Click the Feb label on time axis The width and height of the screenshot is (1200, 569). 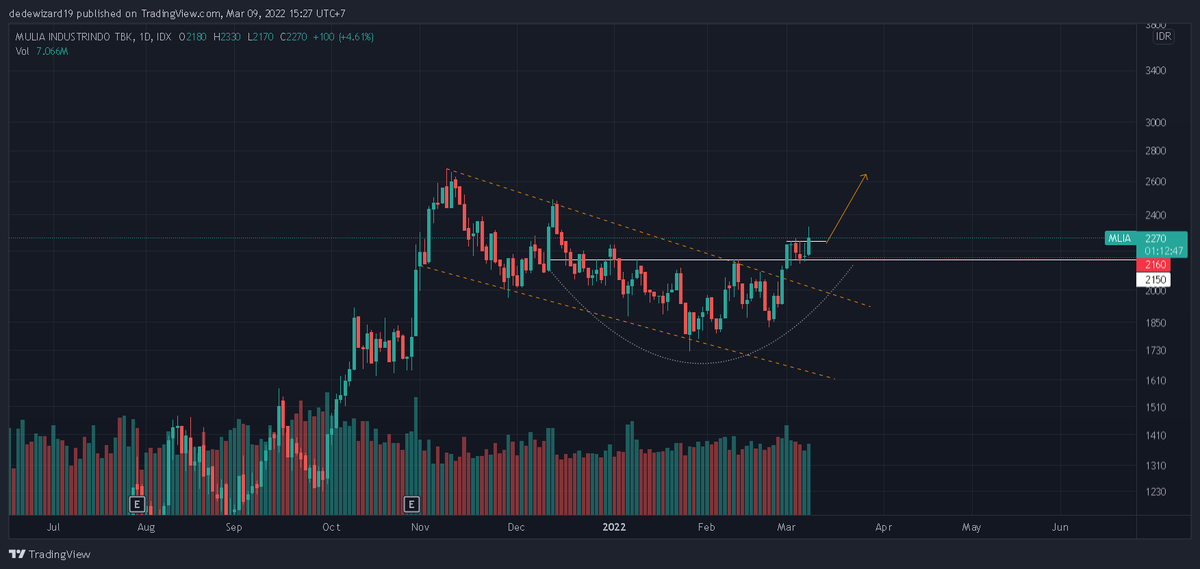click(x=705, y=526)
